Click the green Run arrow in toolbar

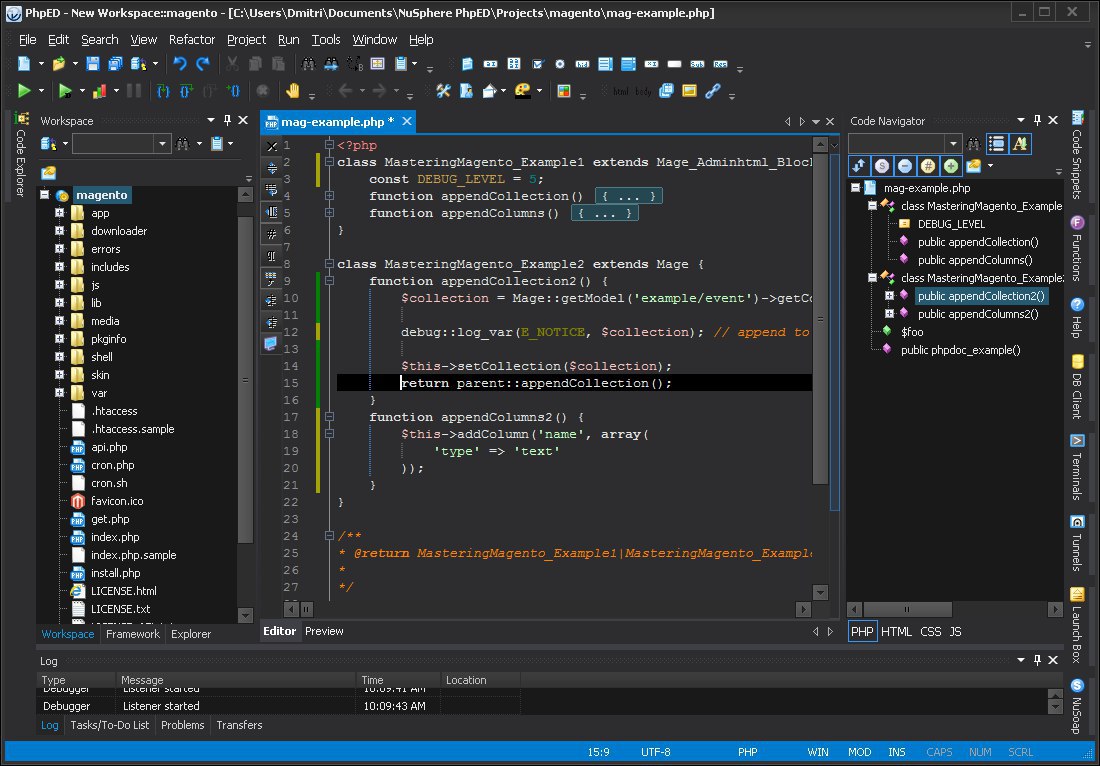[x=24, y=90]
